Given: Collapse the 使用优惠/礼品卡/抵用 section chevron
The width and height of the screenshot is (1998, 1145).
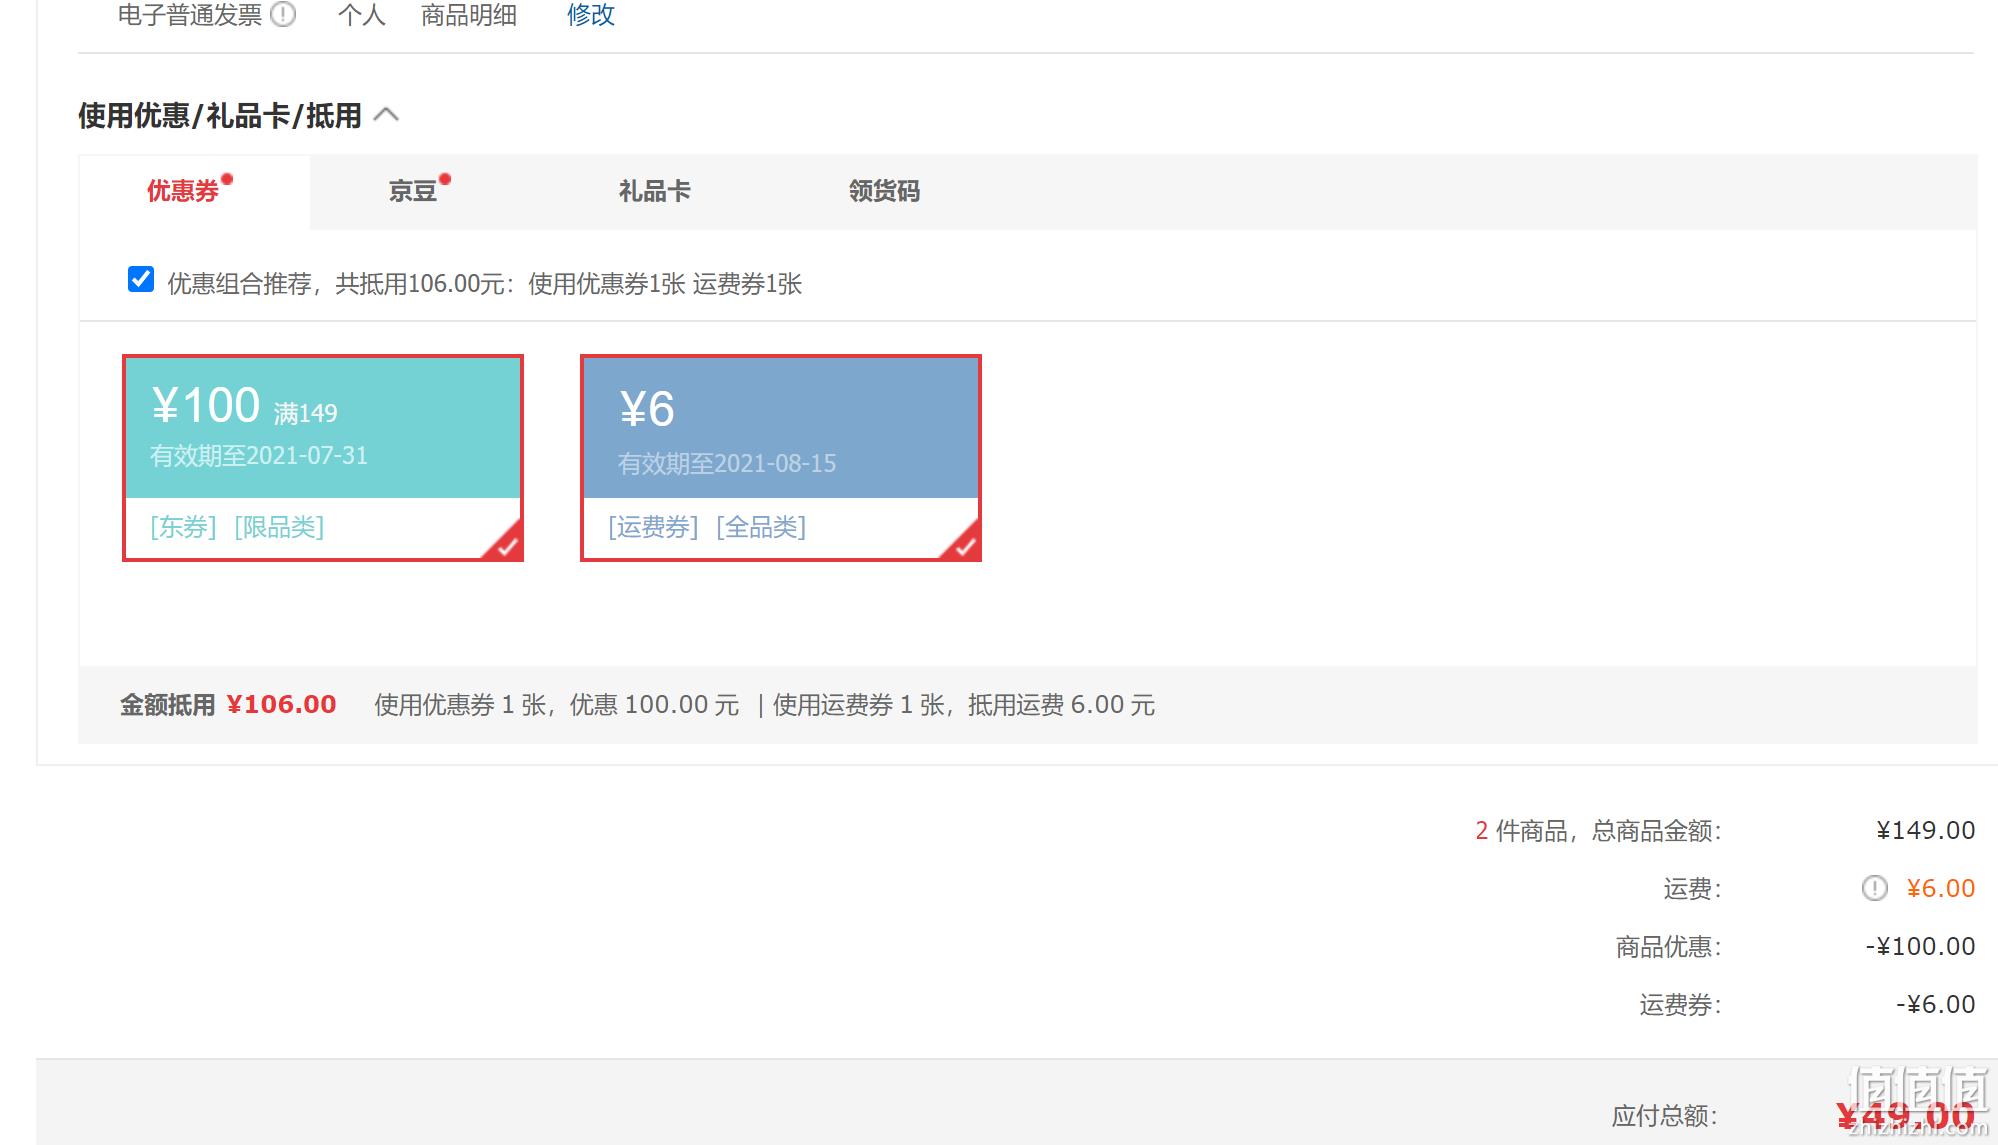Looking at the screenshot, I should (x=386, y=115).
